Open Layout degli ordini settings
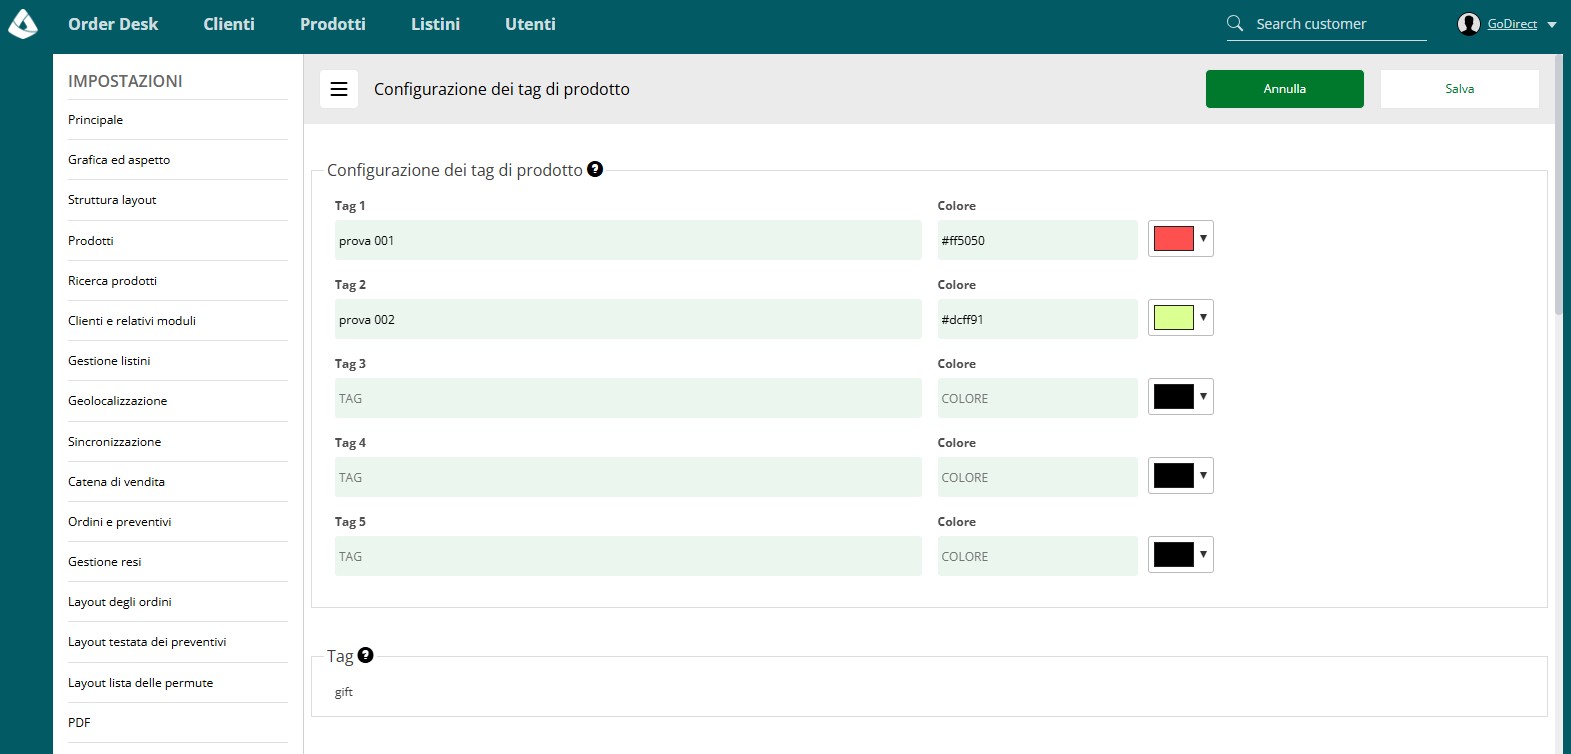This screenshot has height=754, width=1571. click(178, 602)
